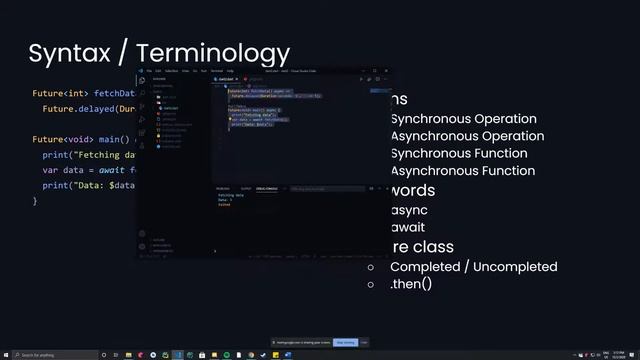Open the Terminal menu in VS Code
Viewport: 640px width, 360px height.
click(x=217, y=71)
